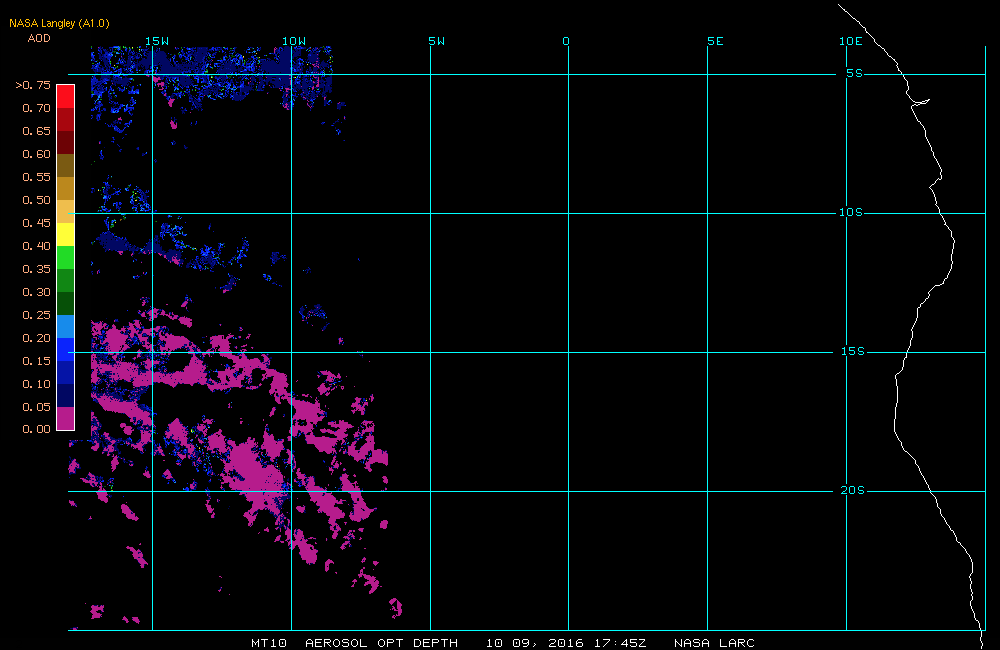Click the 0.10 legend value text
This screenshot has height=650, width=1000.
(36, 384)
